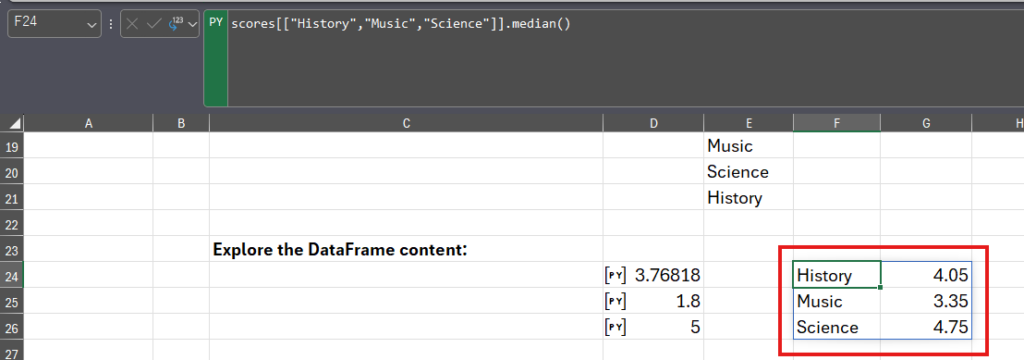Select row 23 header
Screen dimensions: 1024x360
(12, 250)
